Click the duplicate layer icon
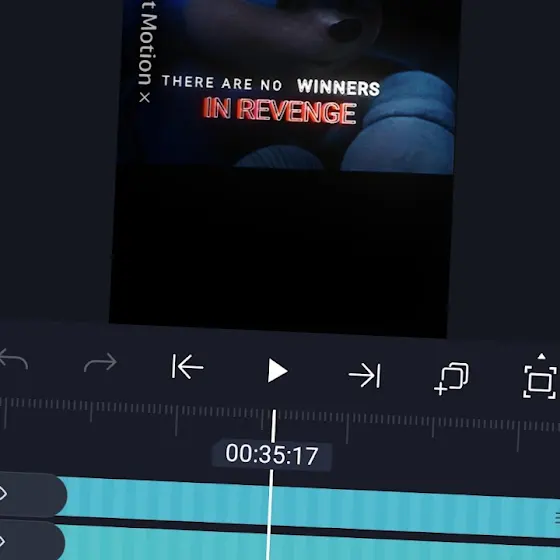 [452, 379]
